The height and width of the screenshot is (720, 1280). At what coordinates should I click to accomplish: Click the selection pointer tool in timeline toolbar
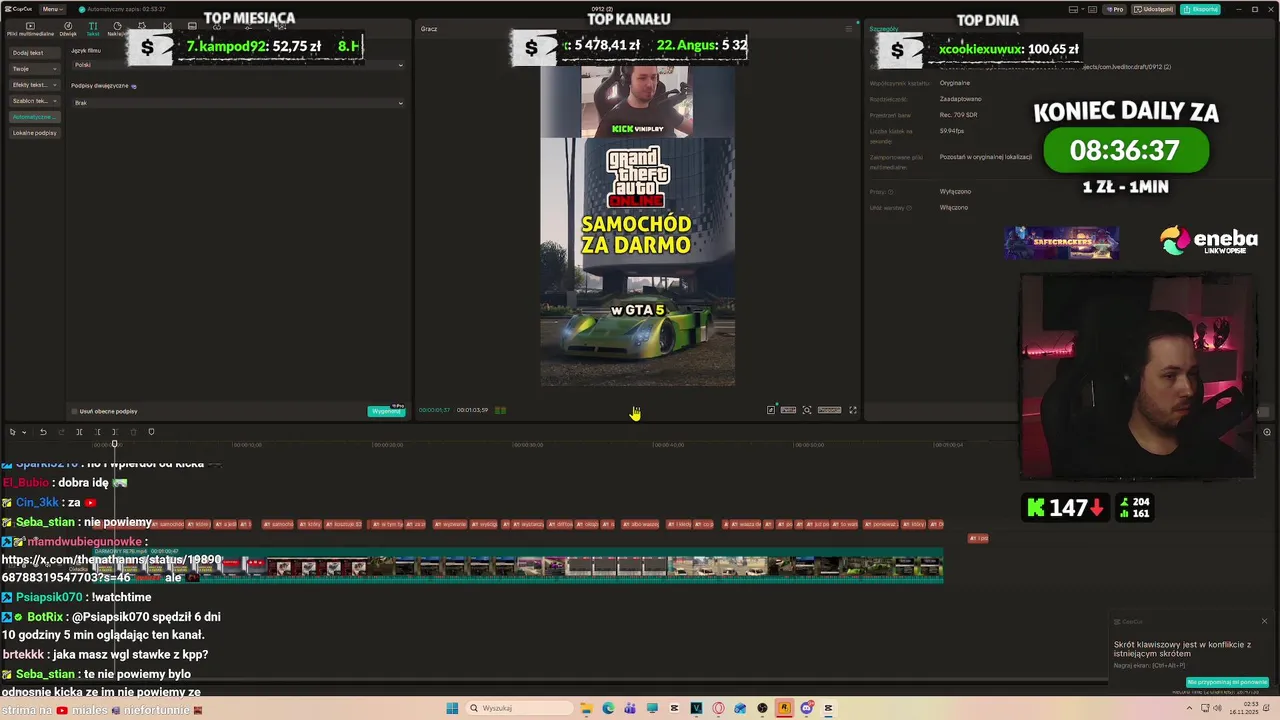point(12,432)
